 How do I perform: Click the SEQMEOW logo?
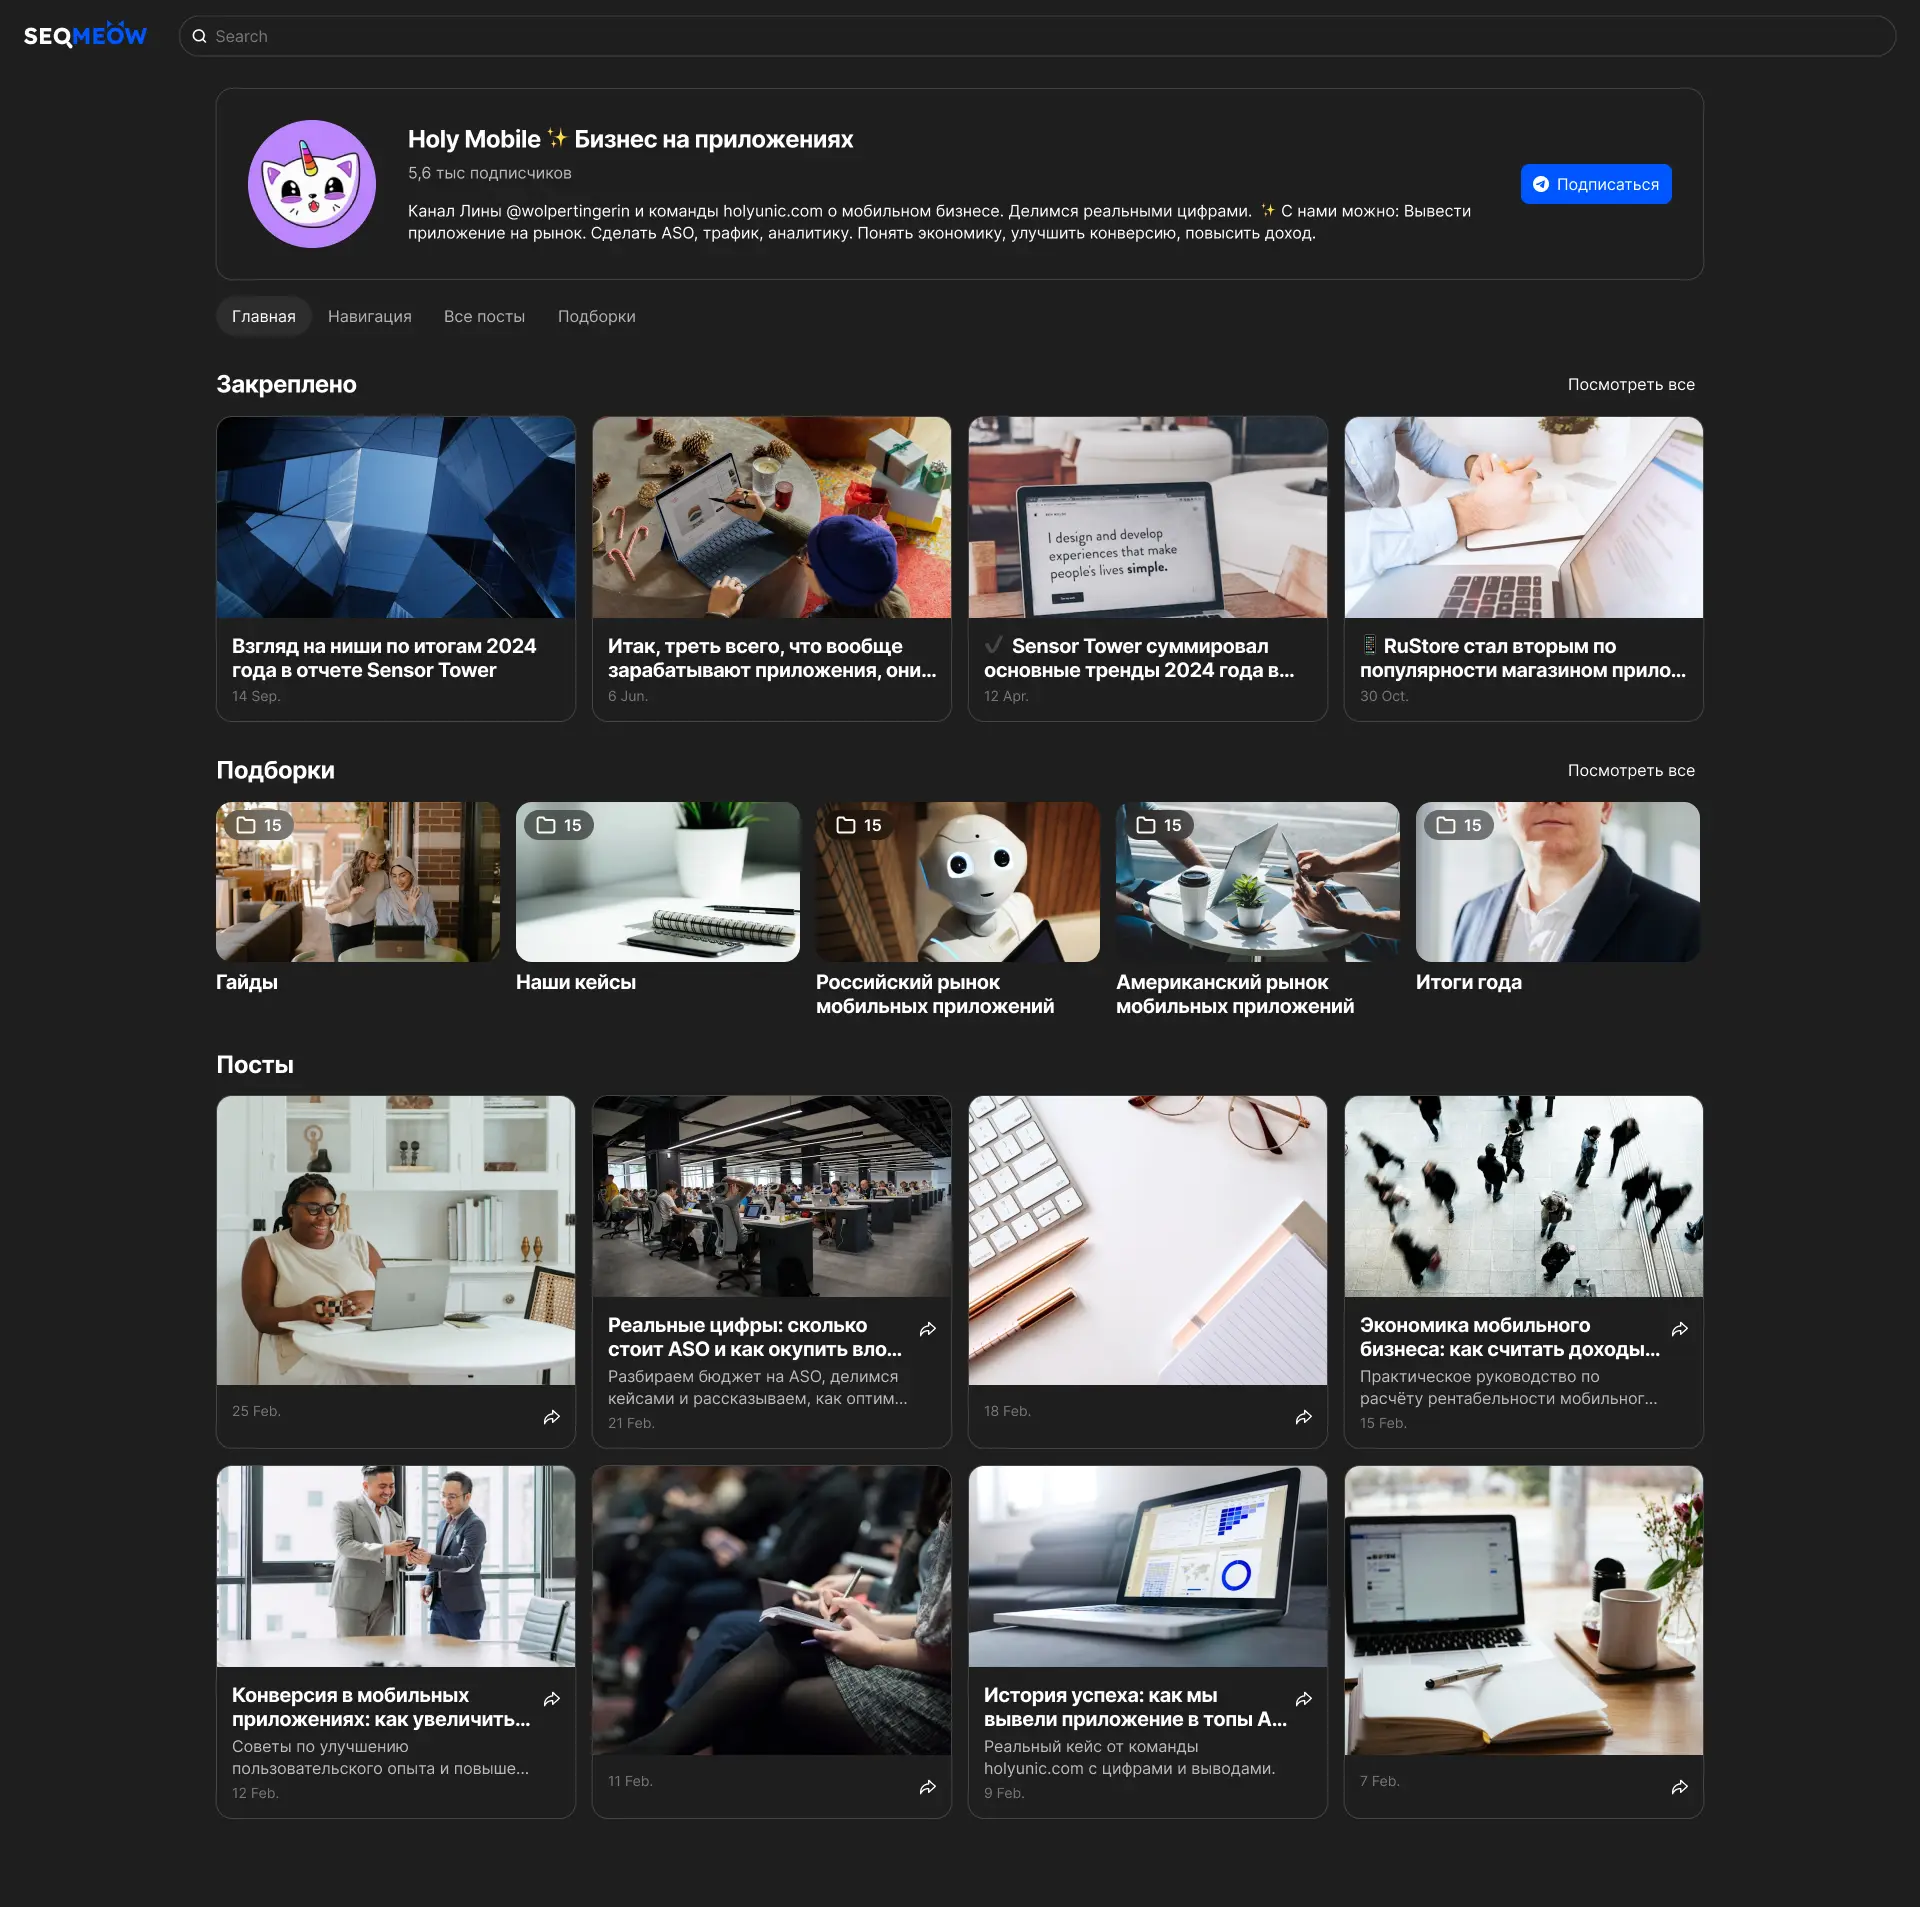coord(85,36)
